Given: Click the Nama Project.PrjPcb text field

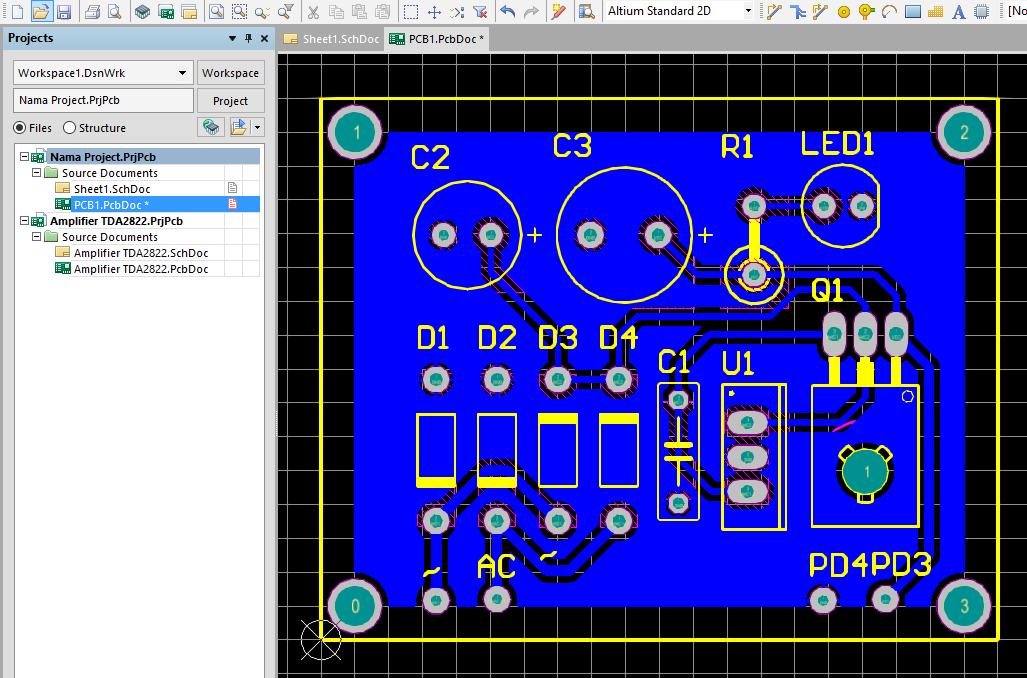Looking at the screenshot, I should pos(104,101).
